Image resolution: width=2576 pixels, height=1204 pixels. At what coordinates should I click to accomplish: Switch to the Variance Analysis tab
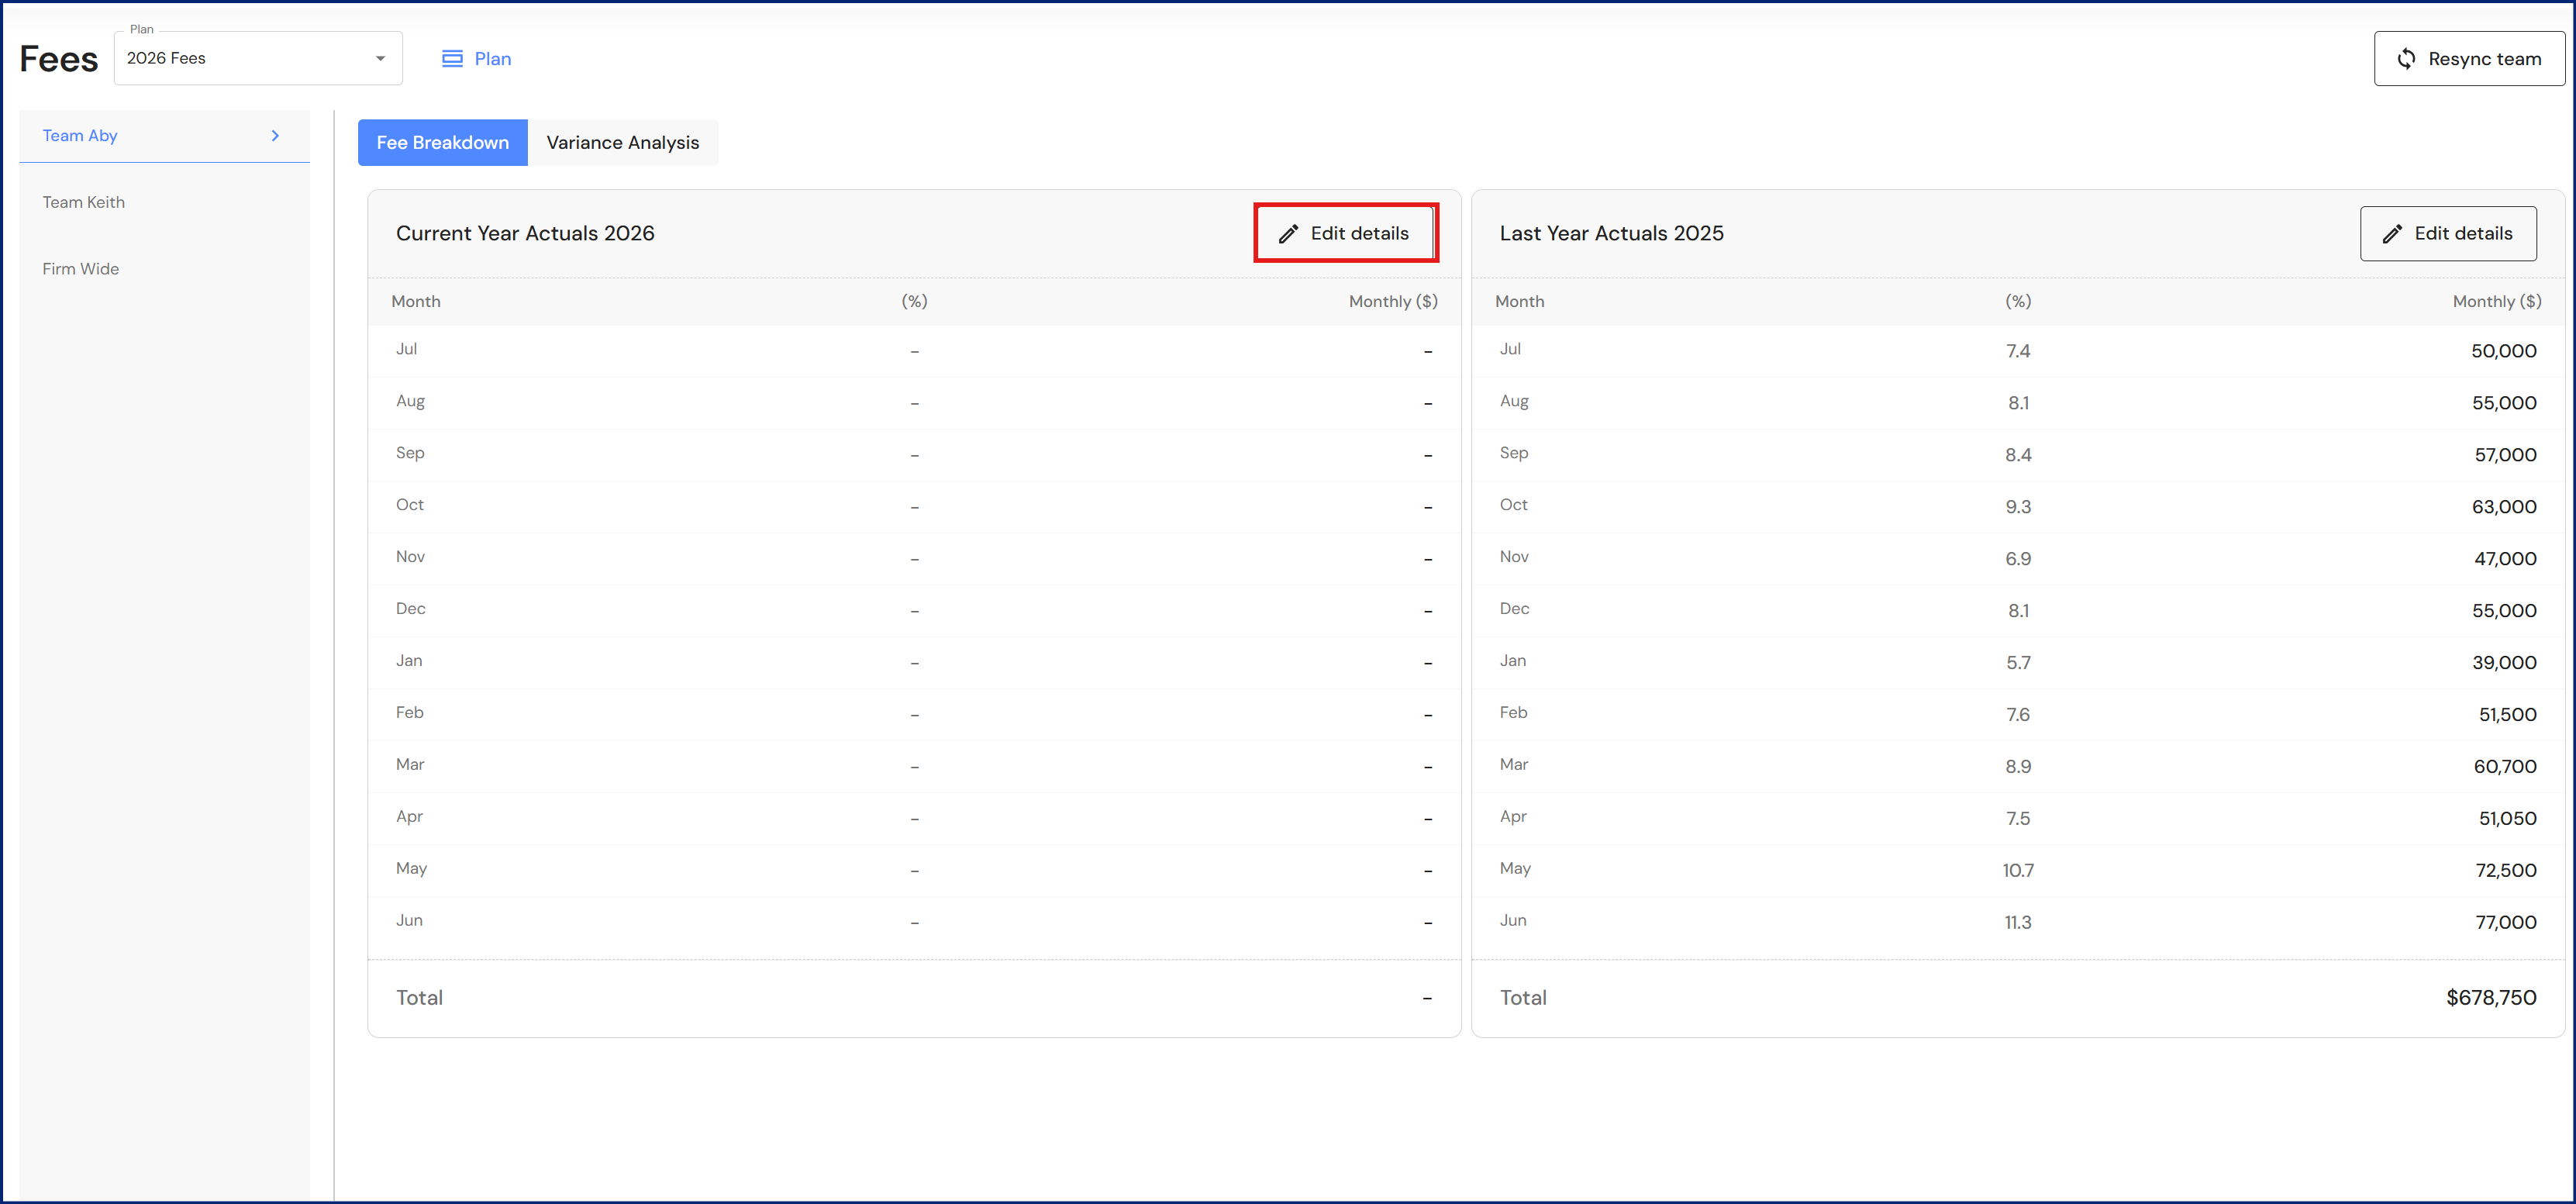tap(622, 143)
